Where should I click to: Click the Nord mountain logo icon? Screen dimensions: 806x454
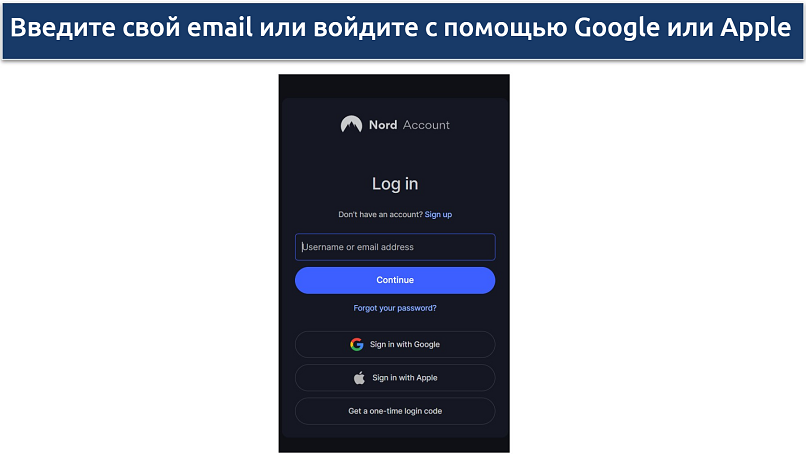[x=351, y=124]
